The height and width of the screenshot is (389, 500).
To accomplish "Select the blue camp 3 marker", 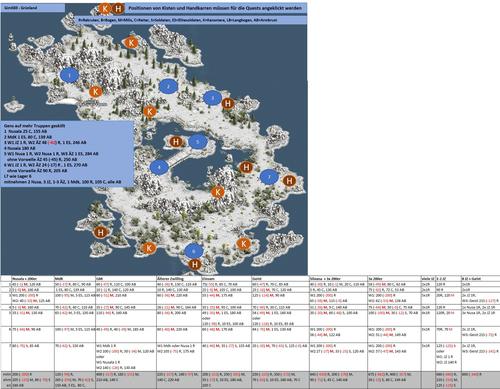I will (x=213, y=98).
